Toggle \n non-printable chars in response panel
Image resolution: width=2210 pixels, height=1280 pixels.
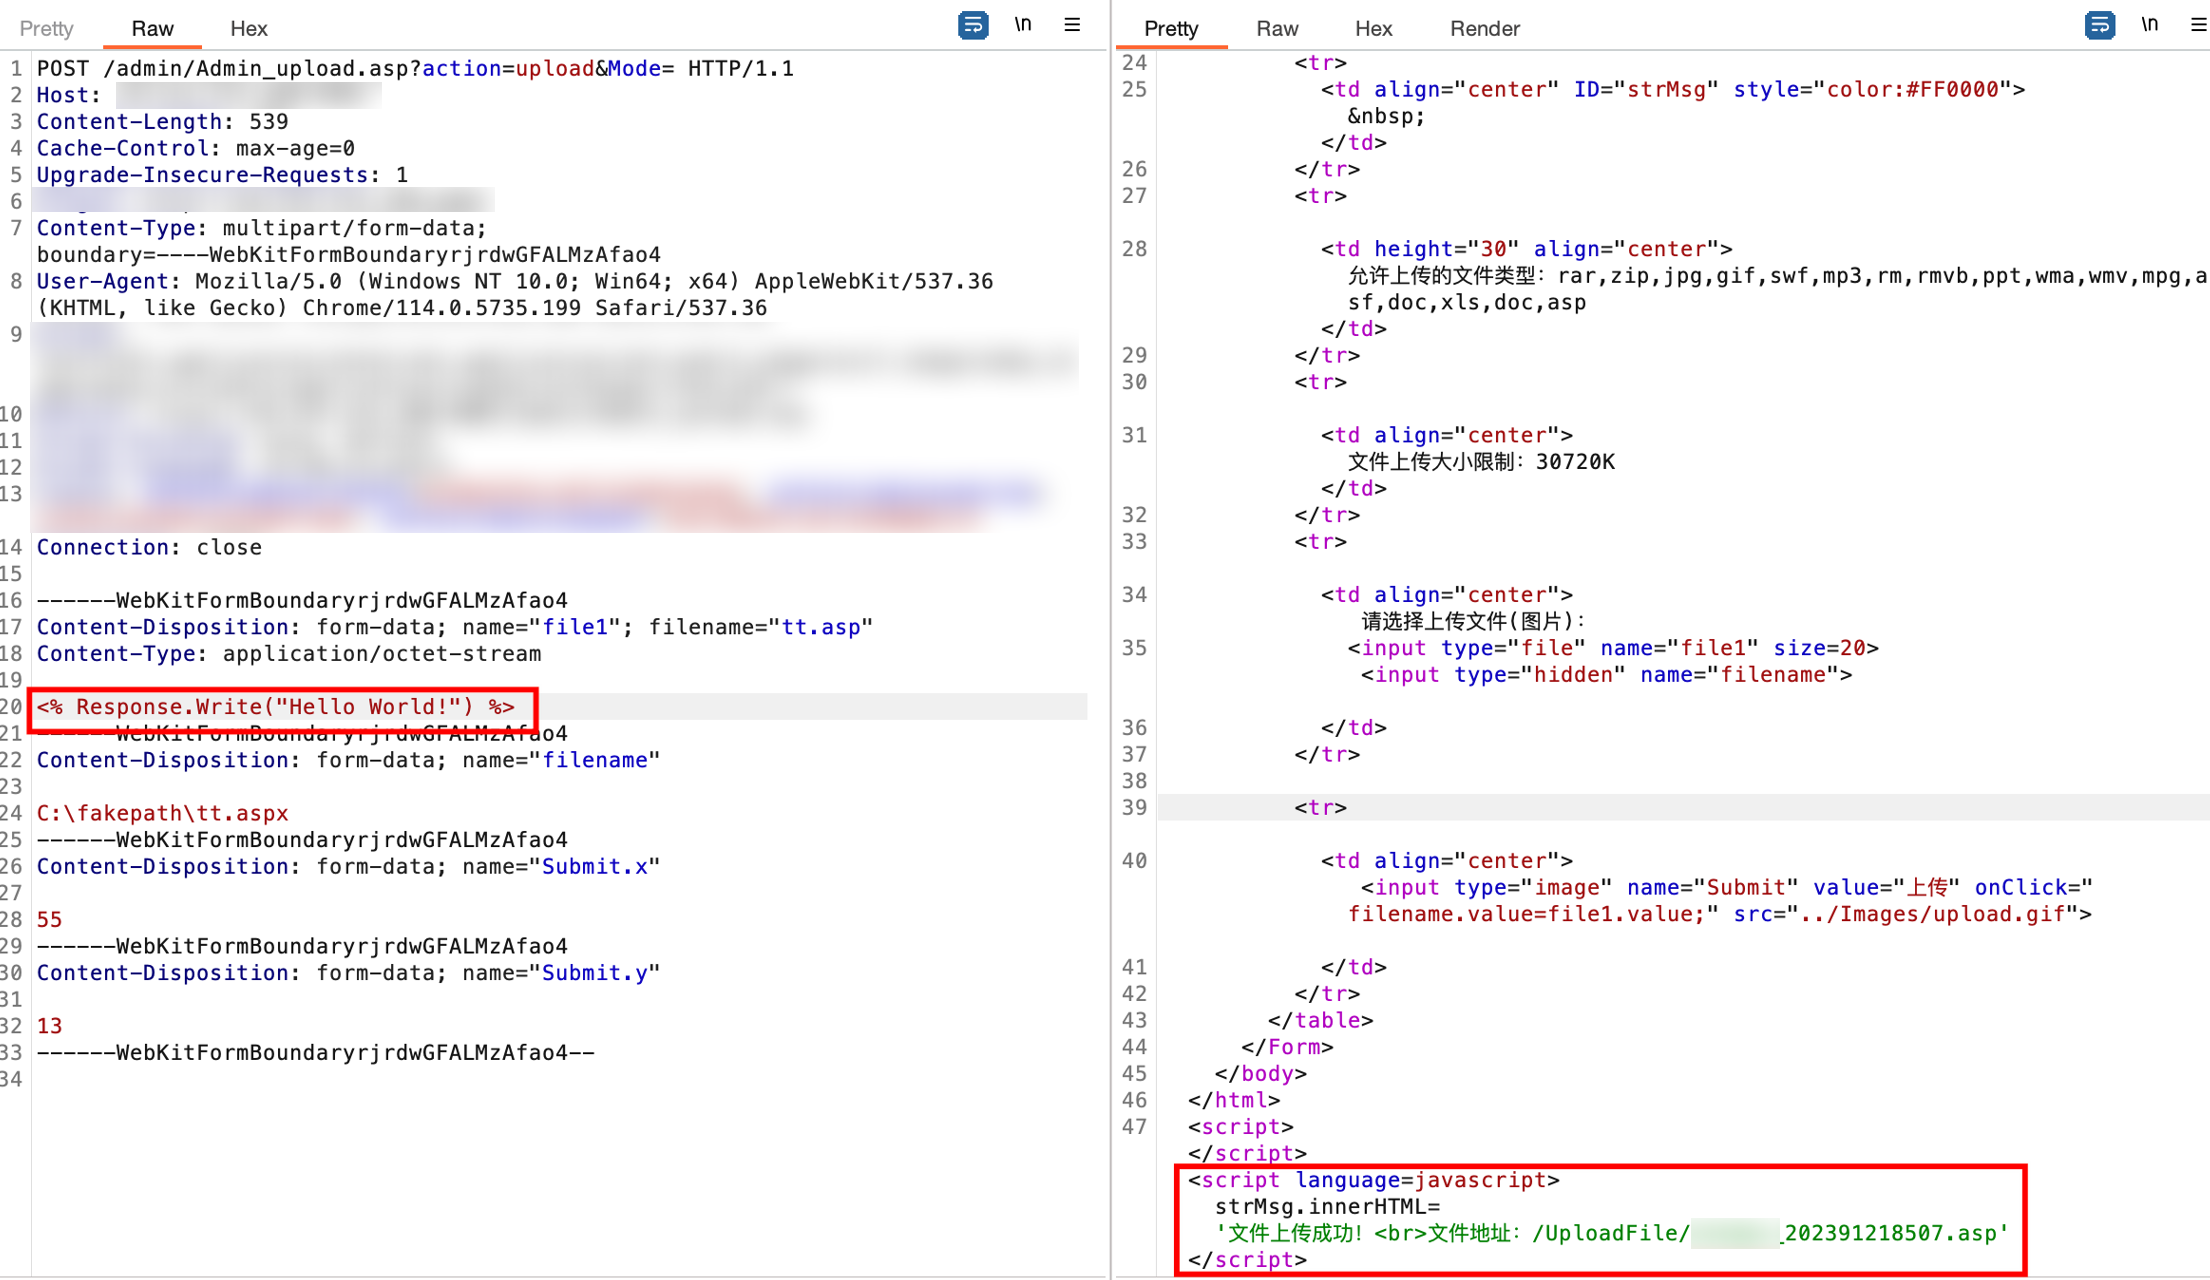[2149, 25]
